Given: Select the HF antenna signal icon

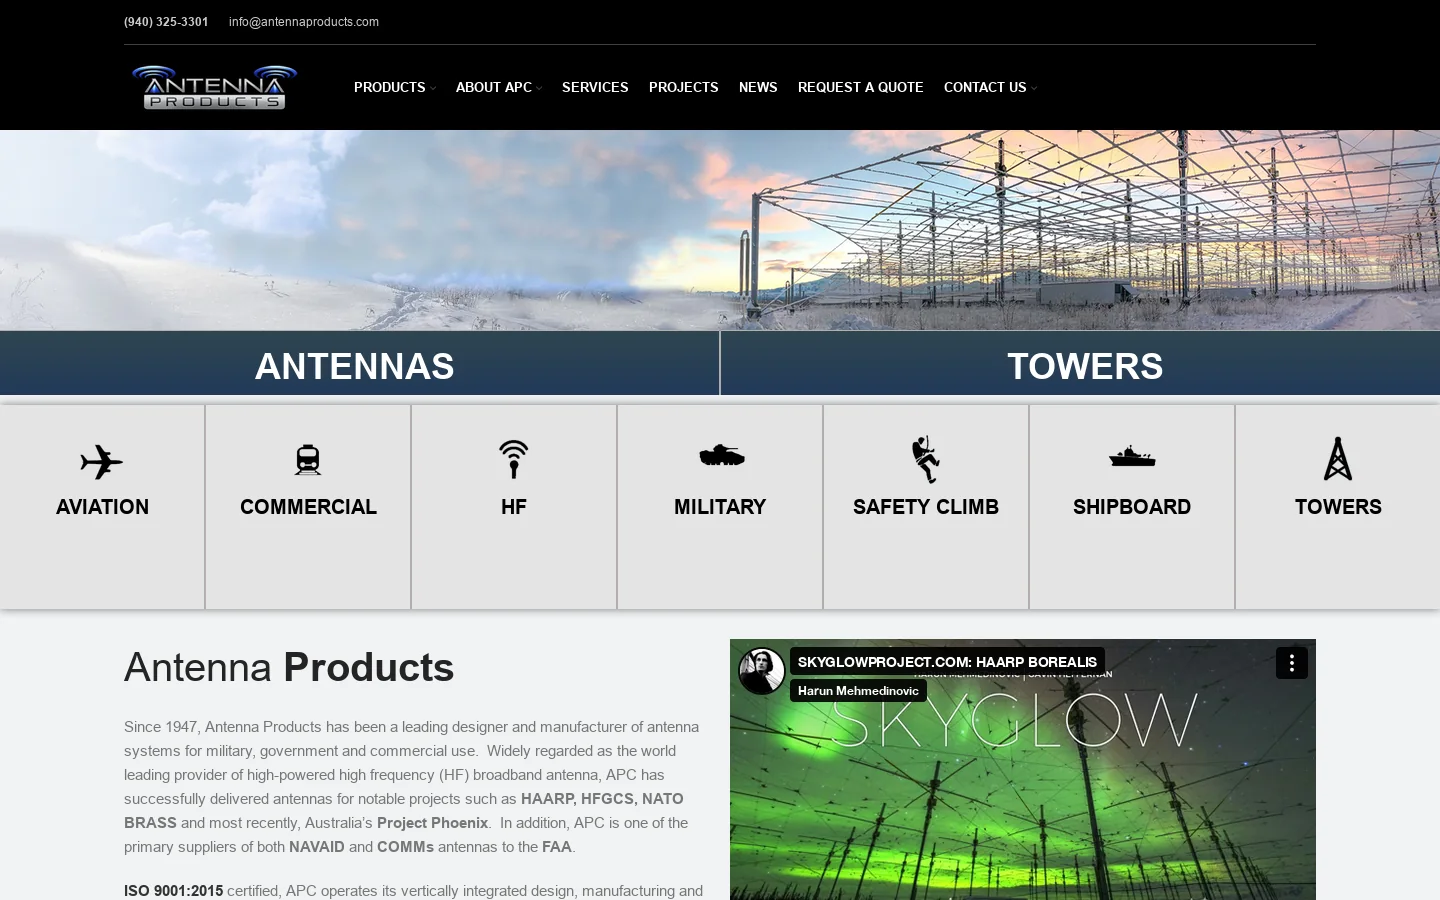Looking at the screenshot, I should click(x=514, y=459).
